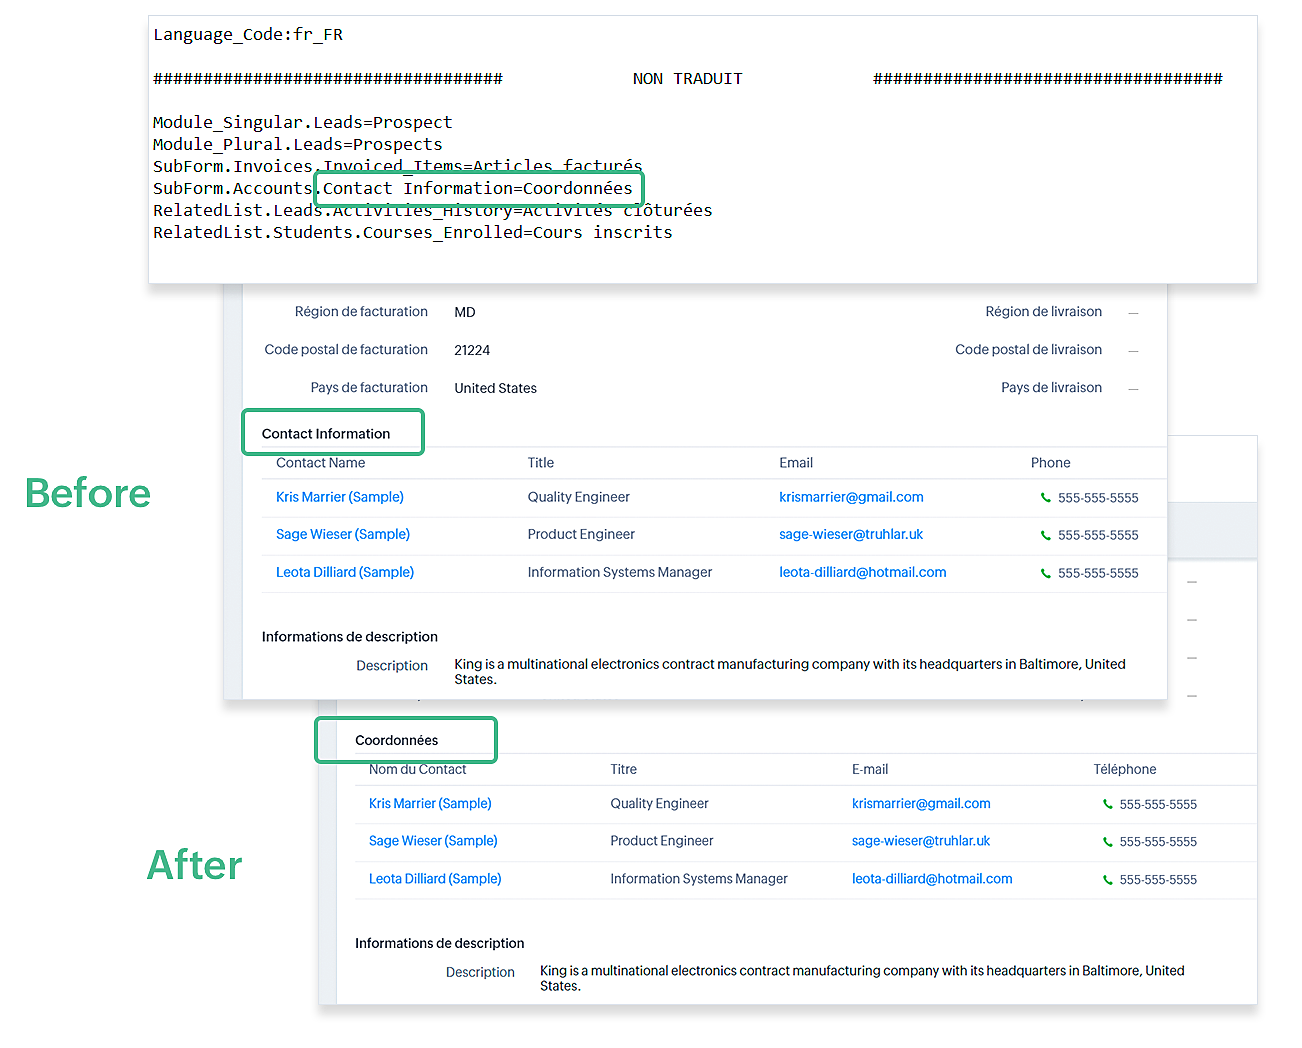Open Leota Dilliard (Sample) under Contact Information
Viewport: 1302px width, 1048px height.
tap(344, 573)
